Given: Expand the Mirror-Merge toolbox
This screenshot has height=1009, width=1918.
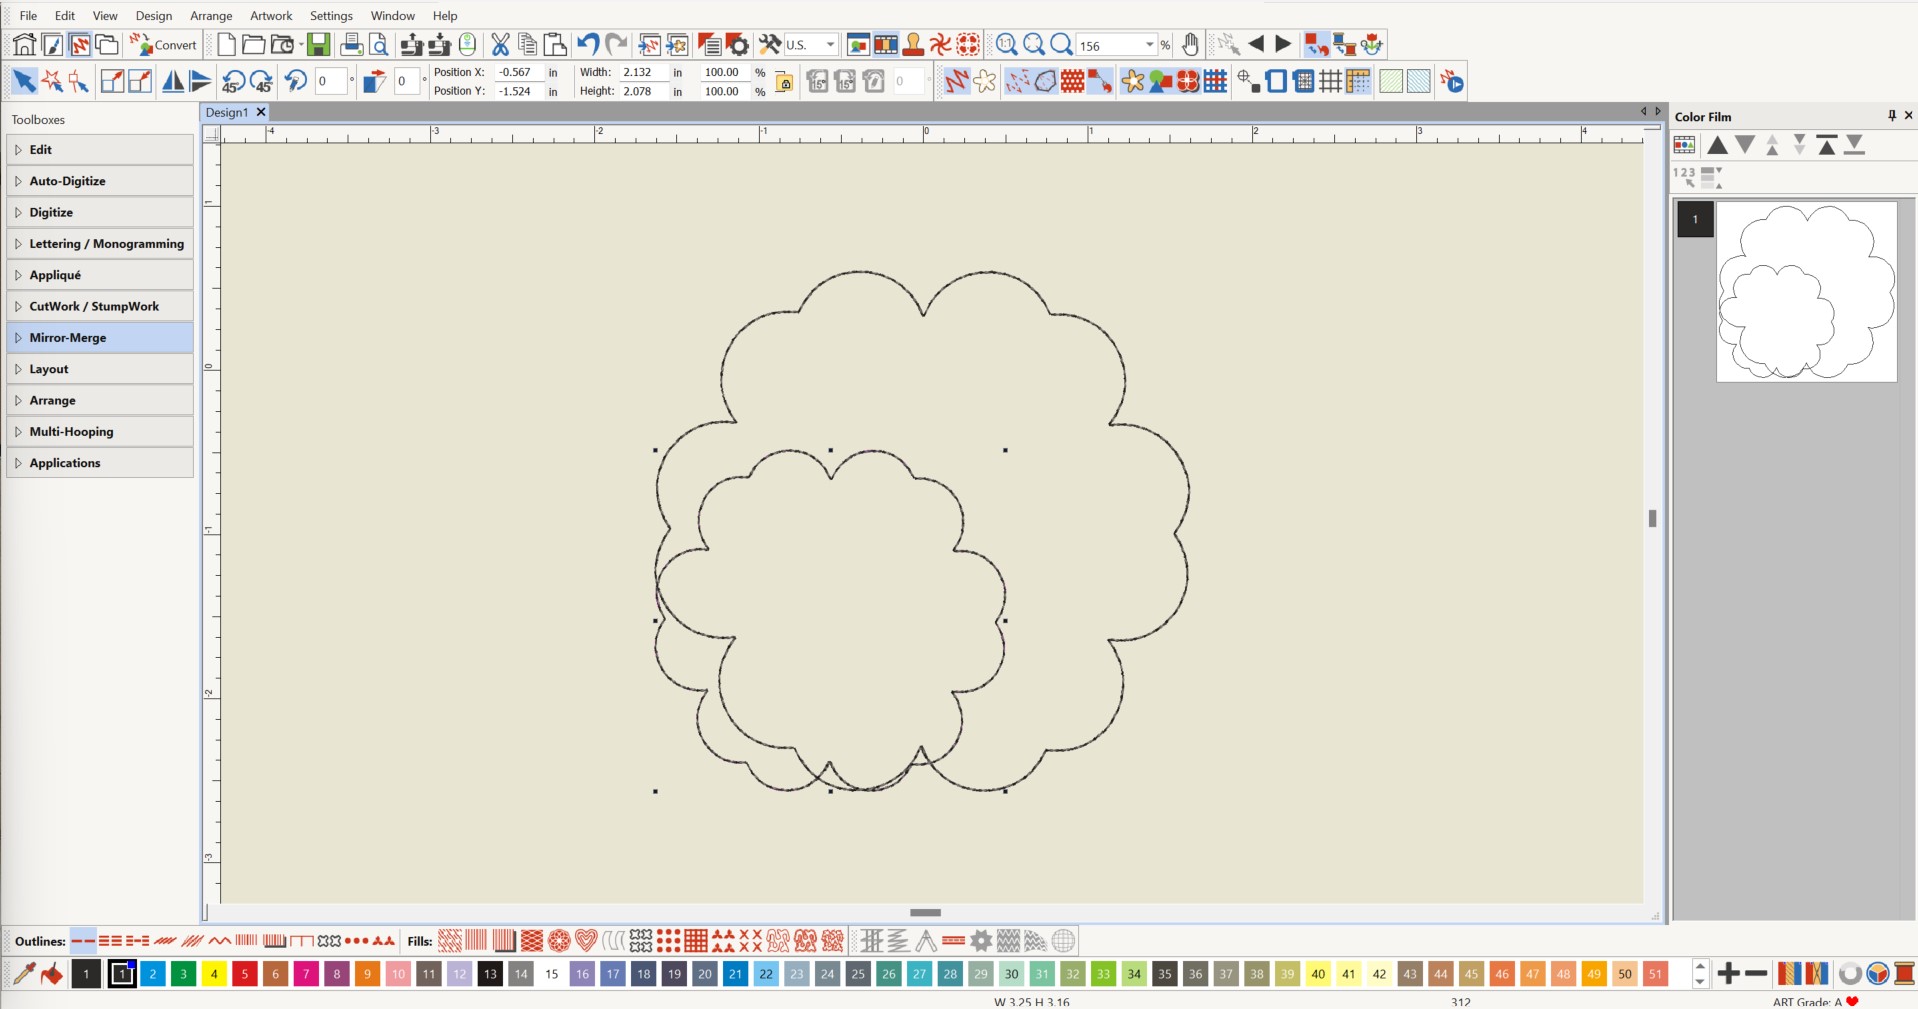Looking at the screenshot, I should point(100,338).
